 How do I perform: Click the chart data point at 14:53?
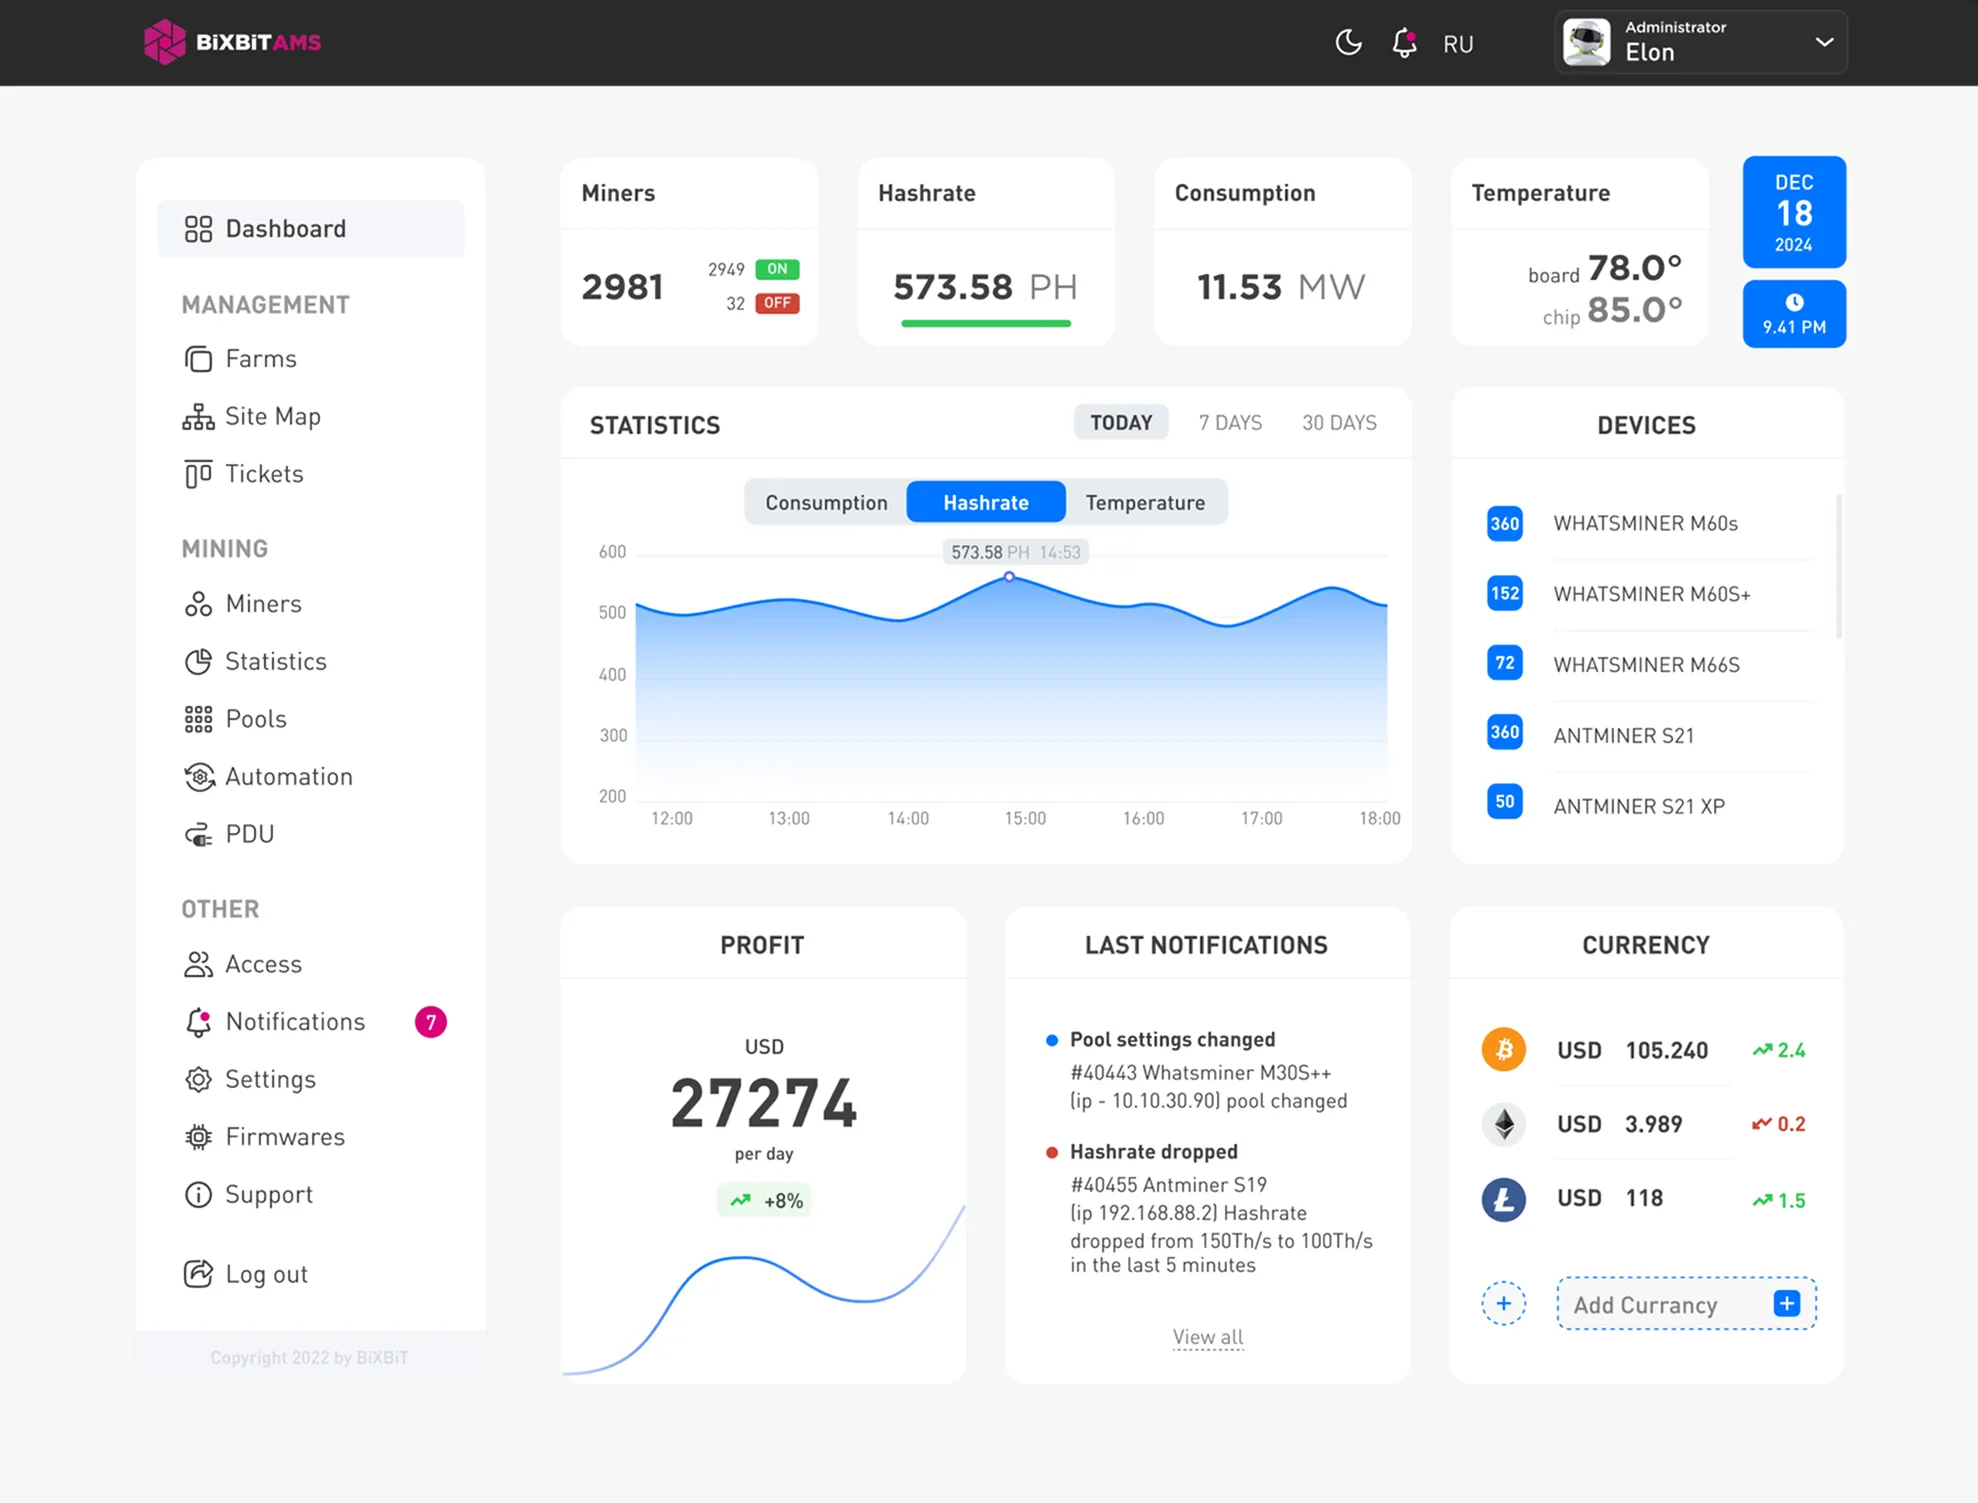1009,577
